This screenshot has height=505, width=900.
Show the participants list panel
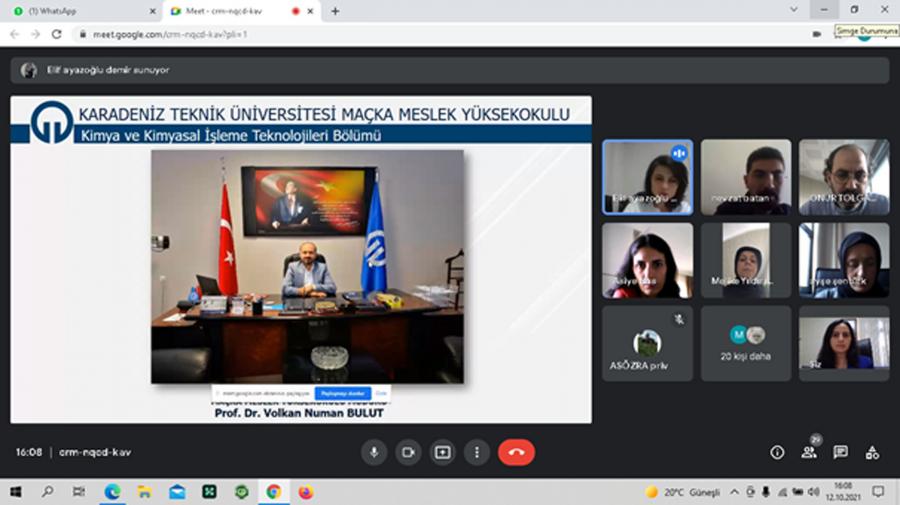point(808,452)
